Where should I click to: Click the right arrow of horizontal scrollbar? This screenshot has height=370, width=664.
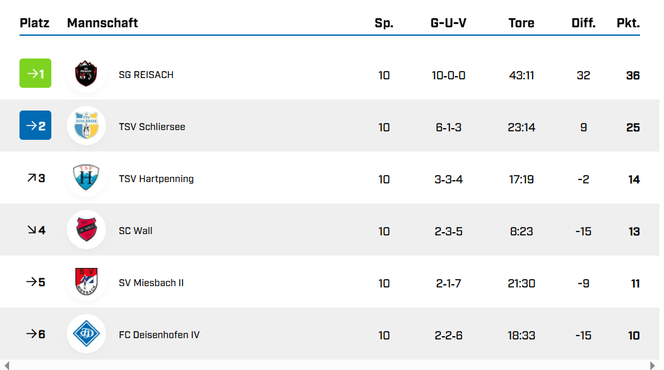(652, 365)
